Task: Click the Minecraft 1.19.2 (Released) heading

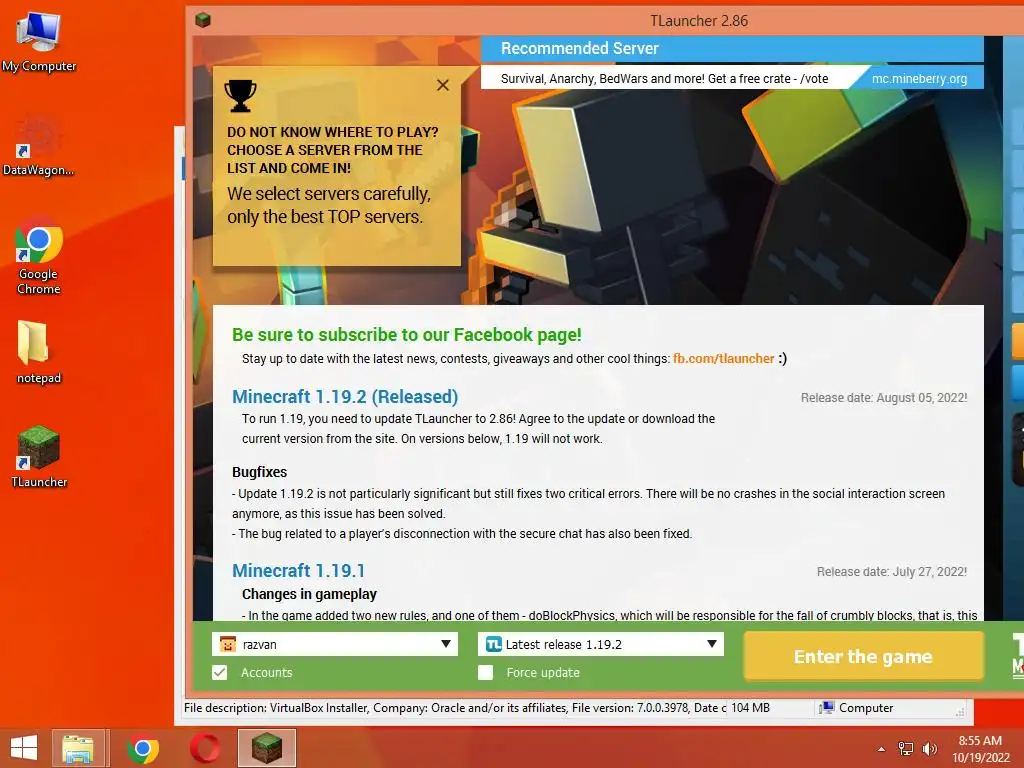Action: pos(345,396)
